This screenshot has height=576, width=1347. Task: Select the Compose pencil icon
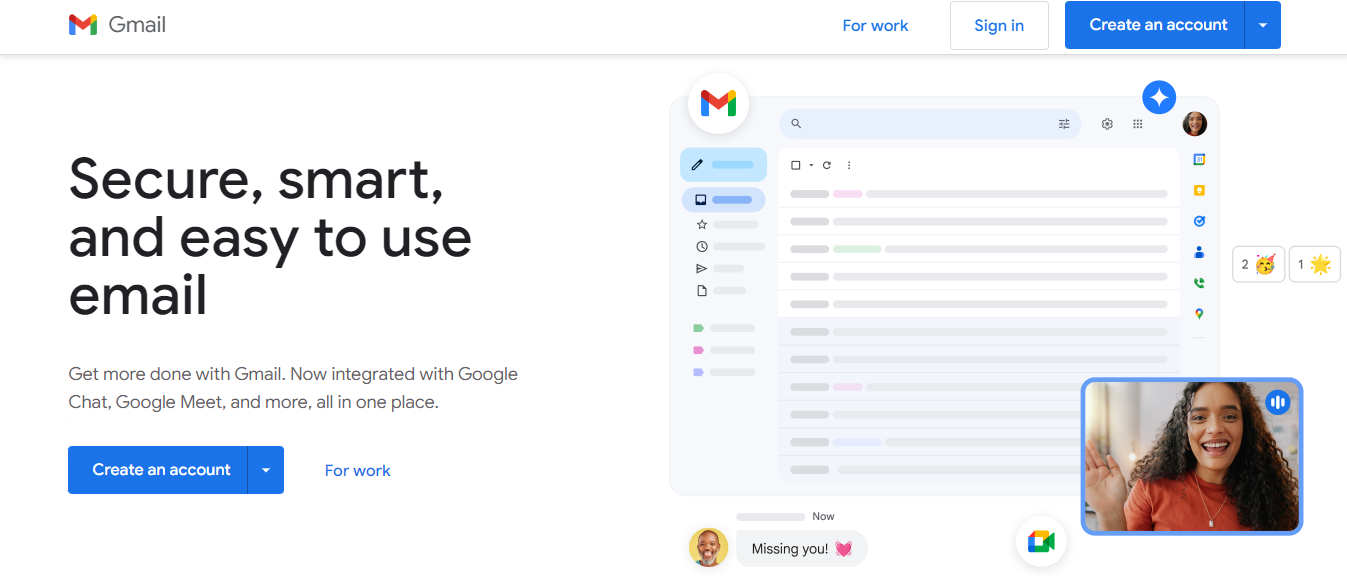[697, 164]
